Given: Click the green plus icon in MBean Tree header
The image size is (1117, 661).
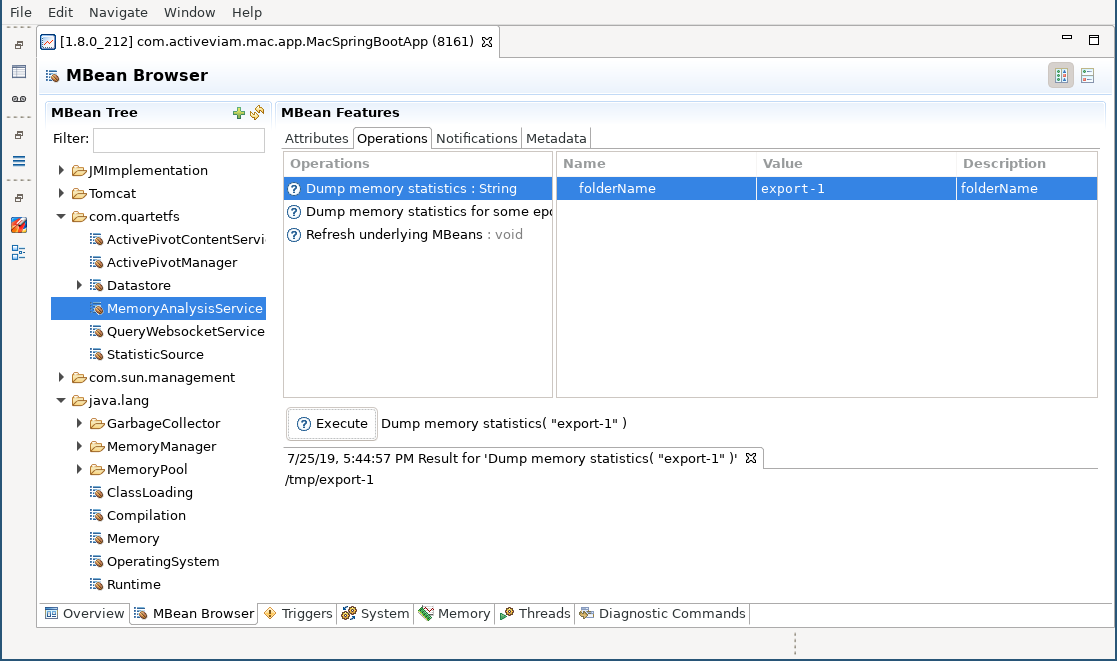Looking at the screenshot, I should [239, 112].
